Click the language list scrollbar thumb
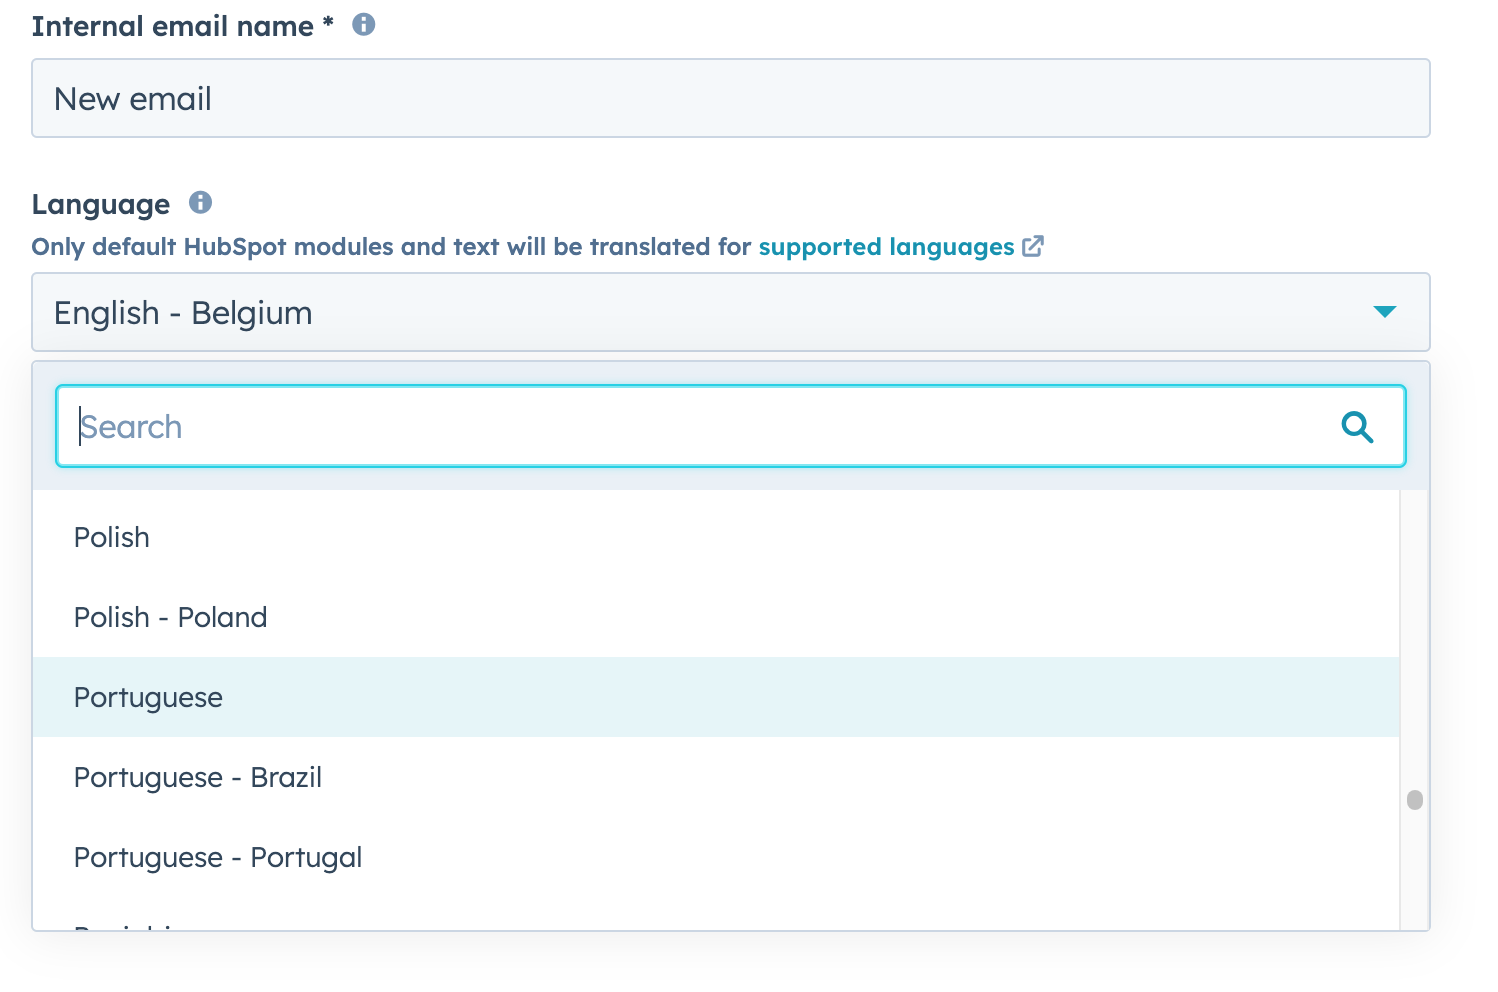The image size is (1498, 992). click(1414, 800)
